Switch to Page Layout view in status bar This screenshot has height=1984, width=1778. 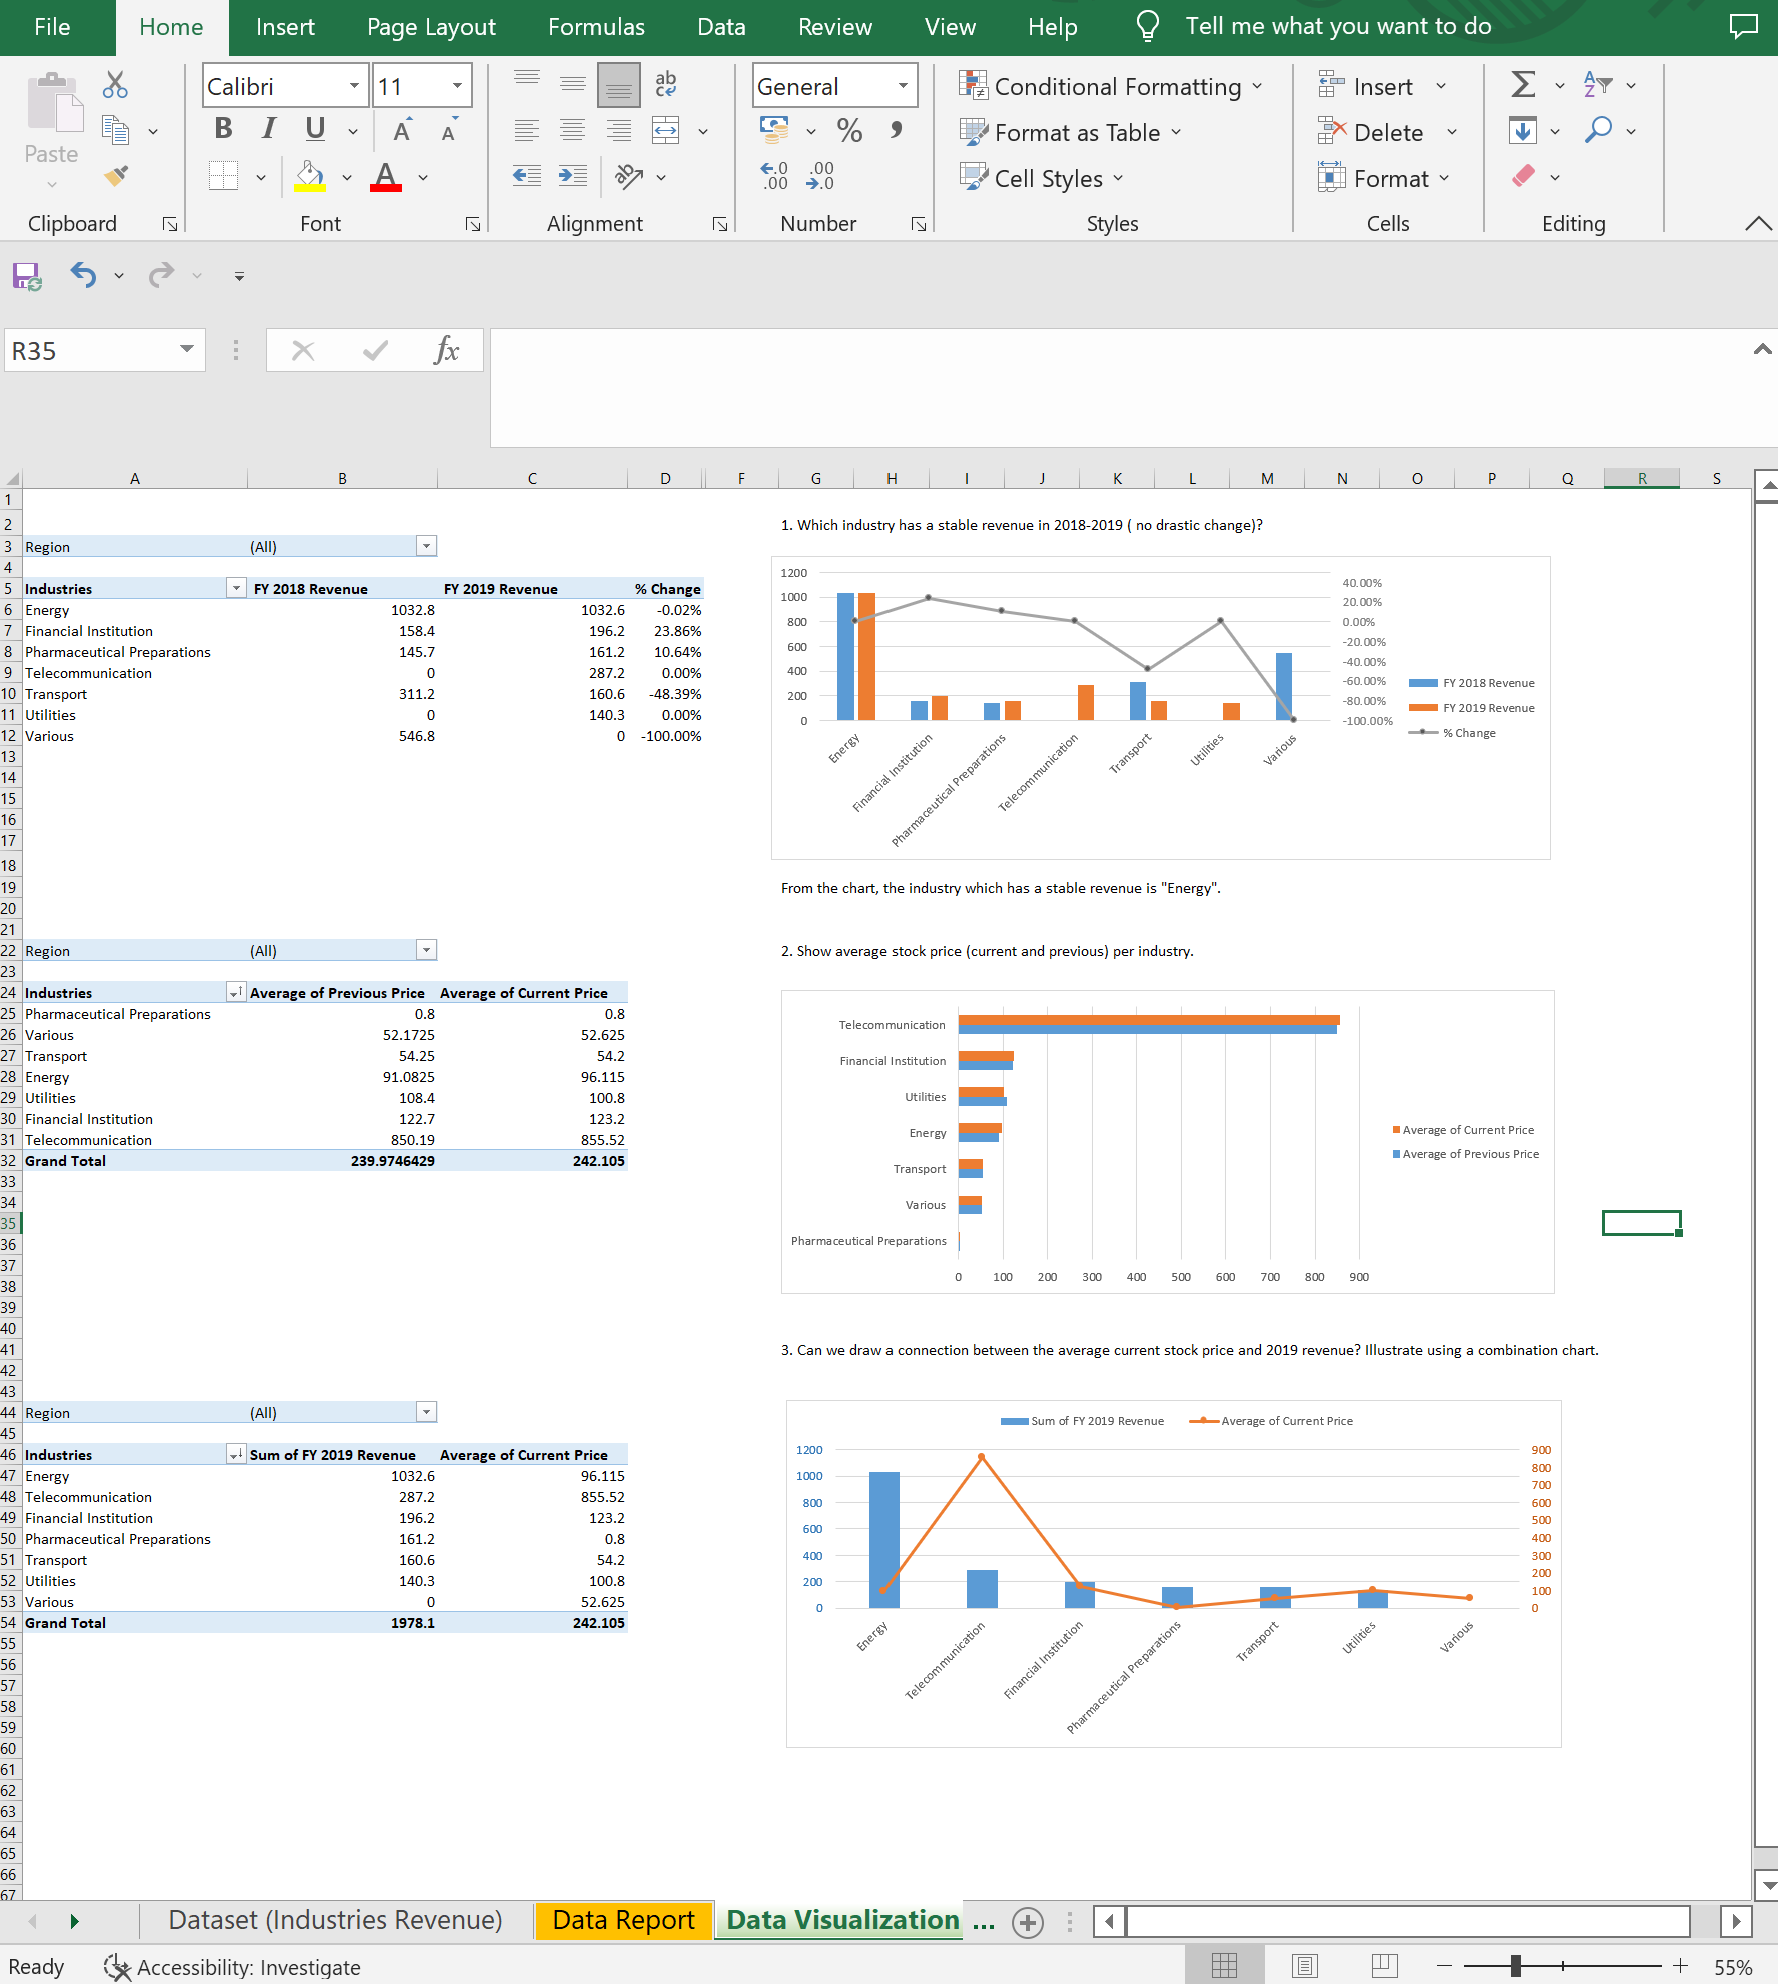point(1302,1963)
